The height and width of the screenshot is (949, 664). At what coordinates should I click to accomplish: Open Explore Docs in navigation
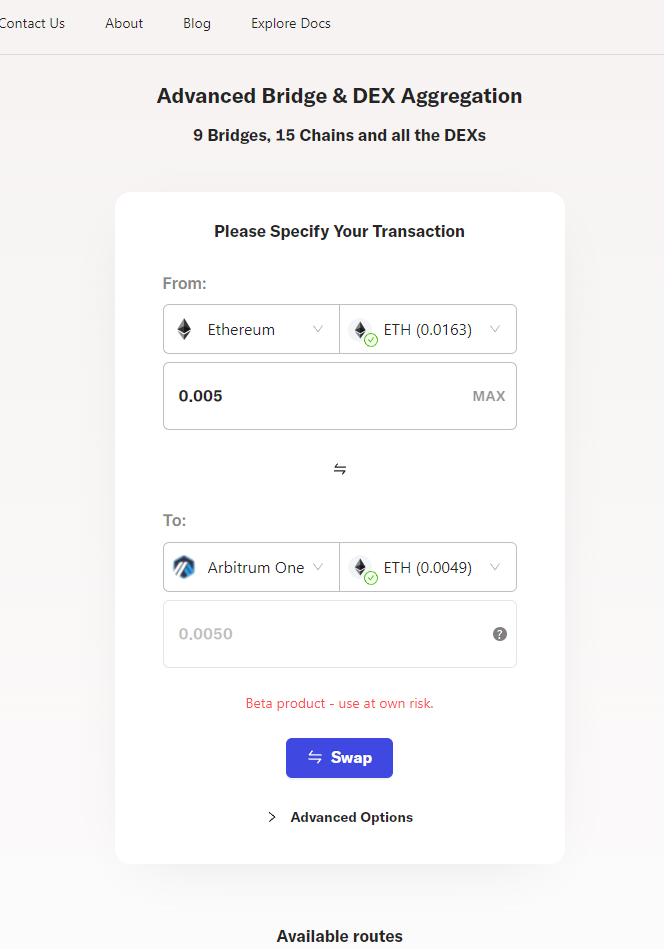pyautogui.click(x=291, y=23)
